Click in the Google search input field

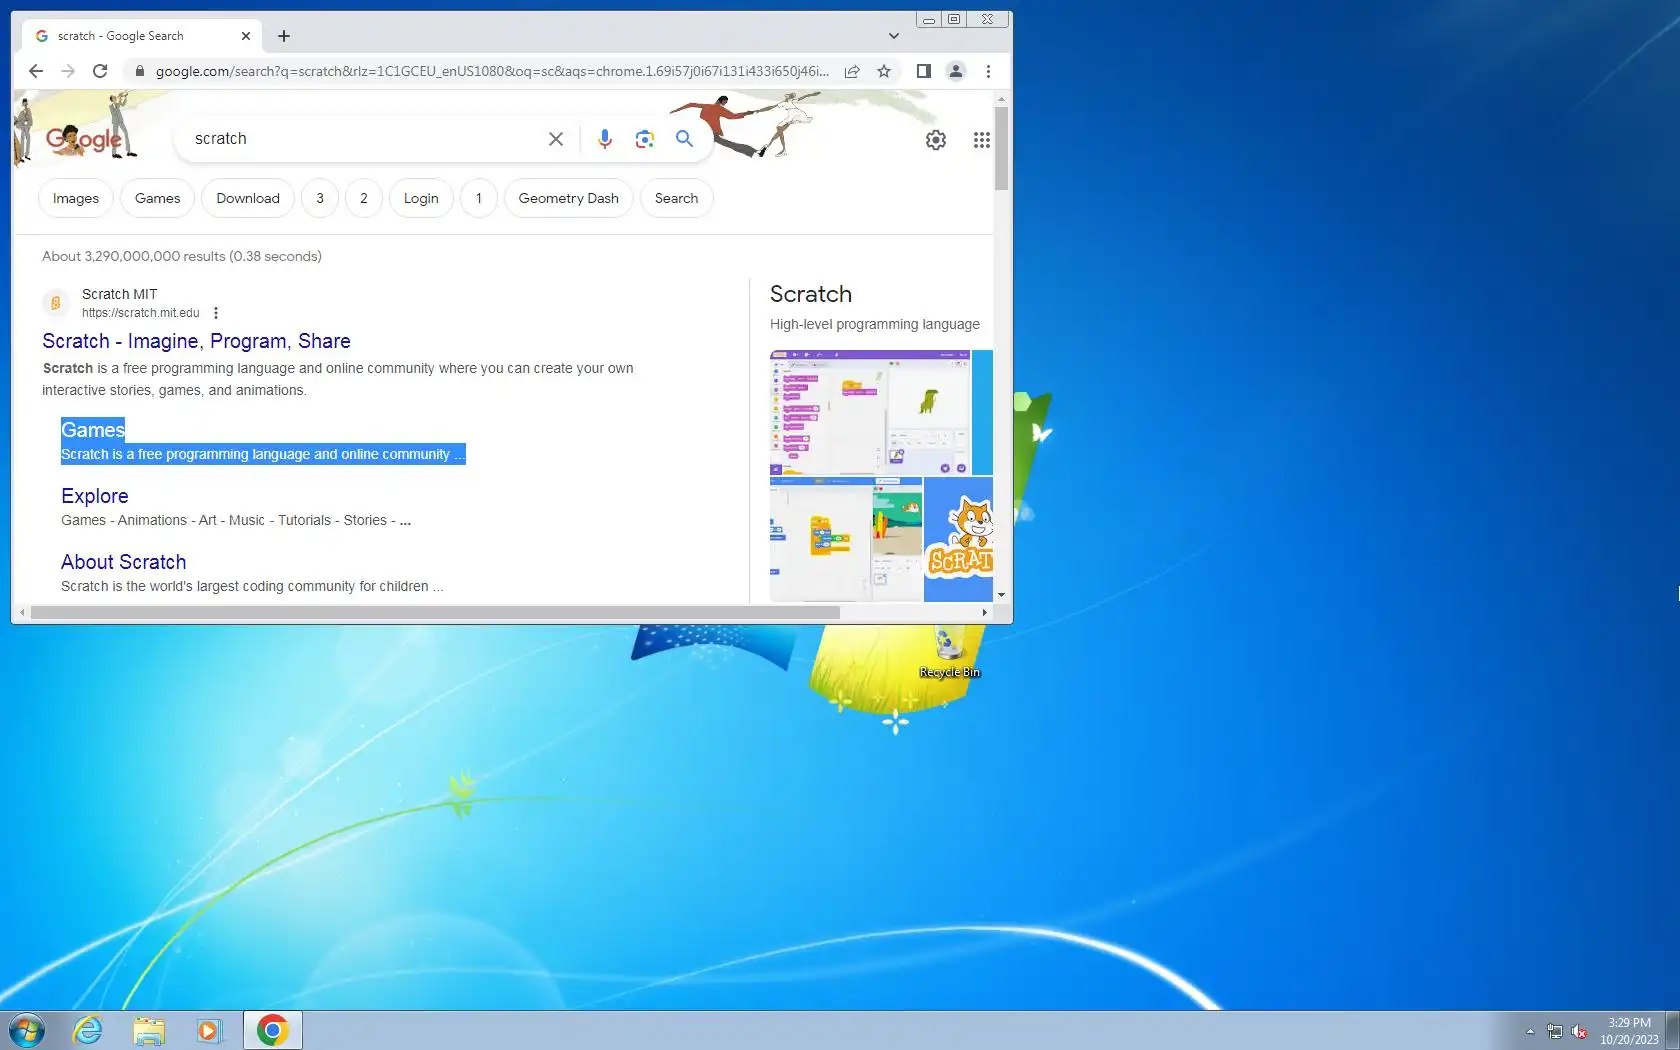tap(365, 139)
